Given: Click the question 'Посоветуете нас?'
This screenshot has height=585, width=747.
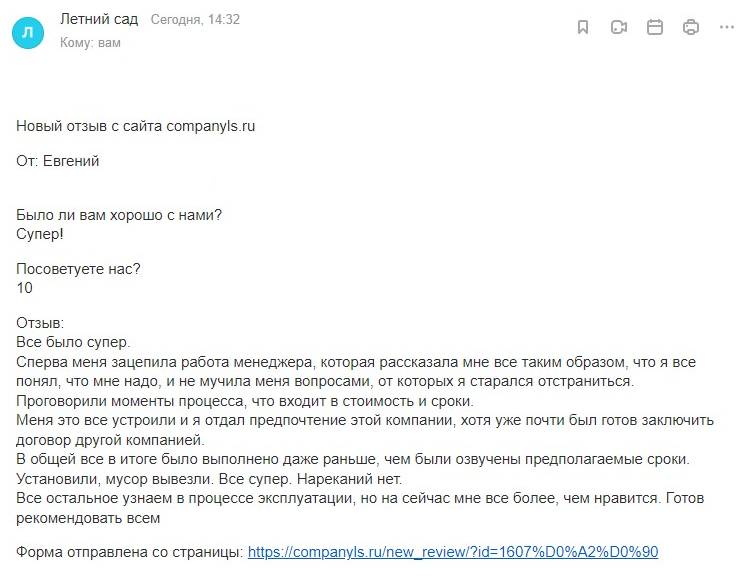Looking at the screenshot, I should coord(79,269).
